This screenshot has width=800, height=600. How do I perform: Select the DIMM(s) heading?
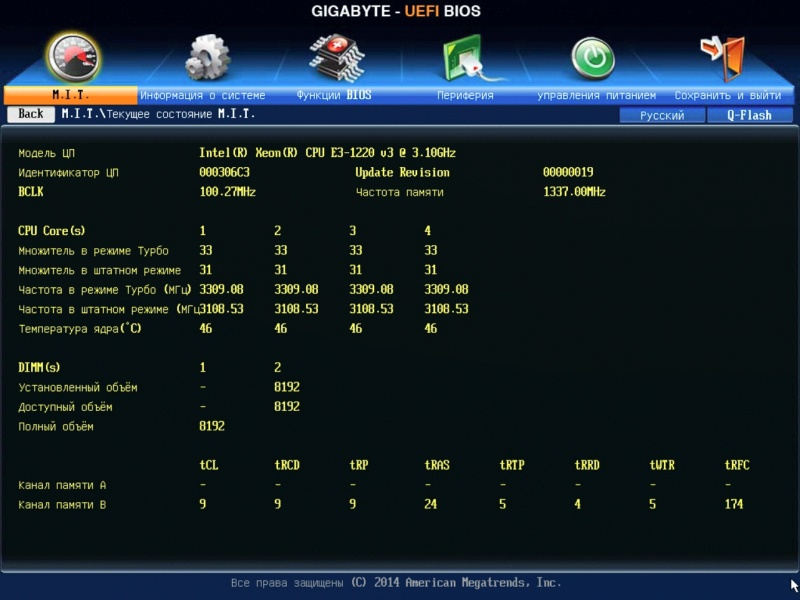[x=39, y=367]
